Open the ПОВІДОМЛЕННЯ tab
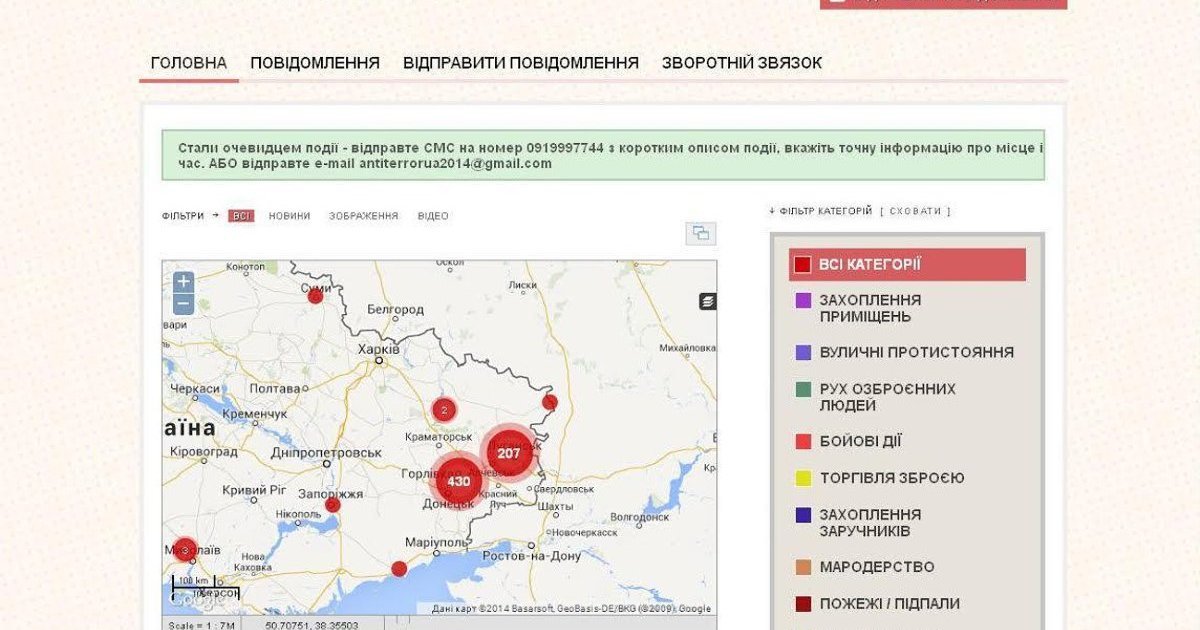This screenshot has width=1200, height=630. point(315,63)
